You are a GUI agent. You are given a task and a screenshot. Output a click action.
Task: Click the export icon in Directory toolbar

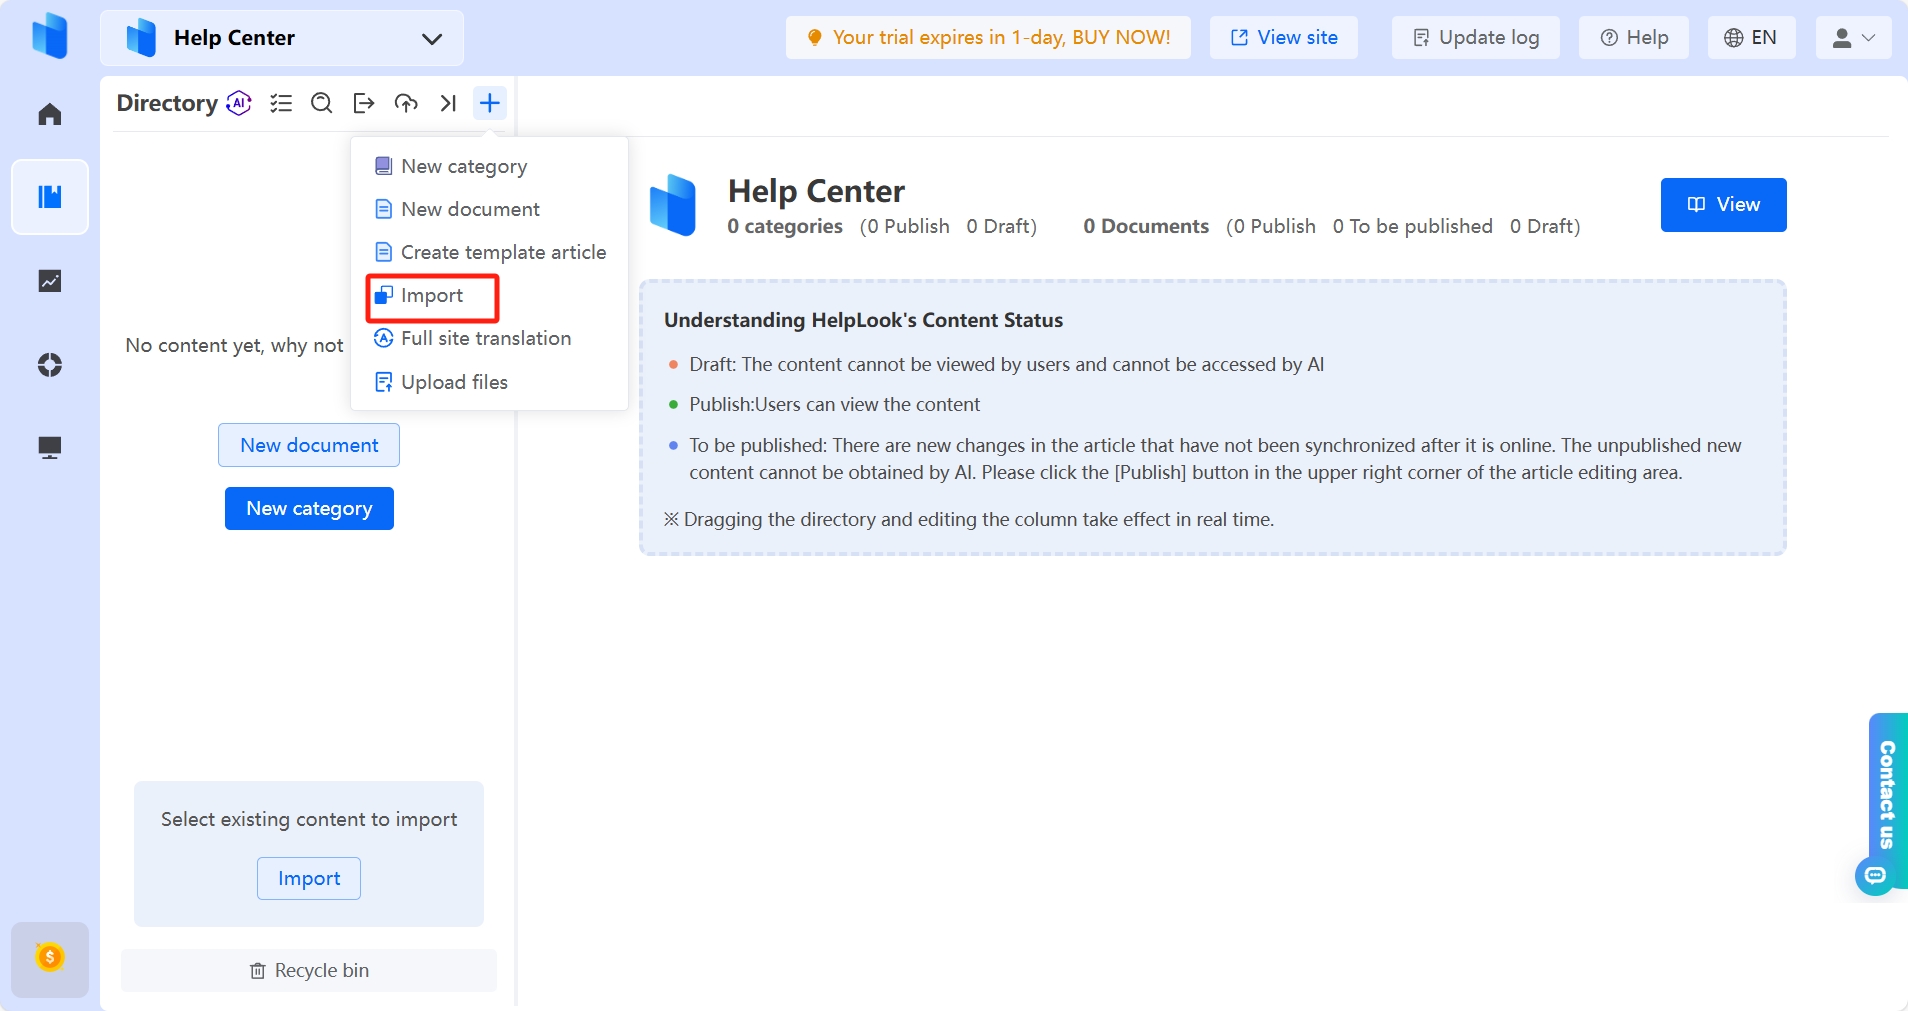[x=363, y=103]
